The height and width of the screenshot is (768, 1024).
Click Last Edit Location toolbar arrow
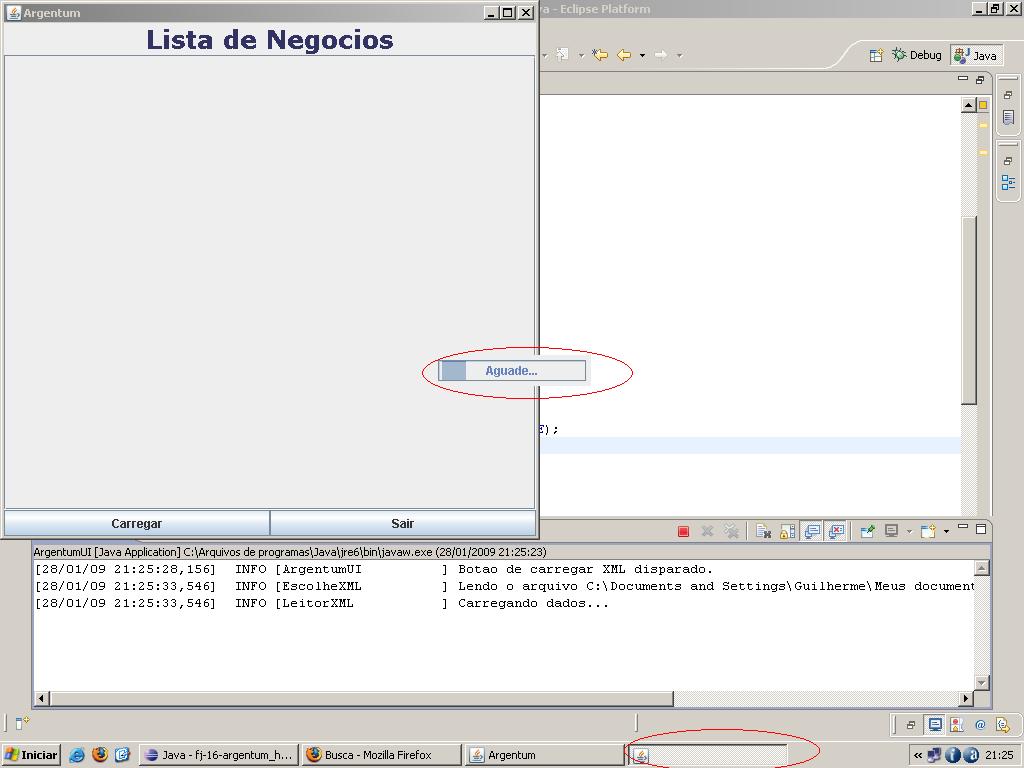pyautogui.click(x=600, y=55)
